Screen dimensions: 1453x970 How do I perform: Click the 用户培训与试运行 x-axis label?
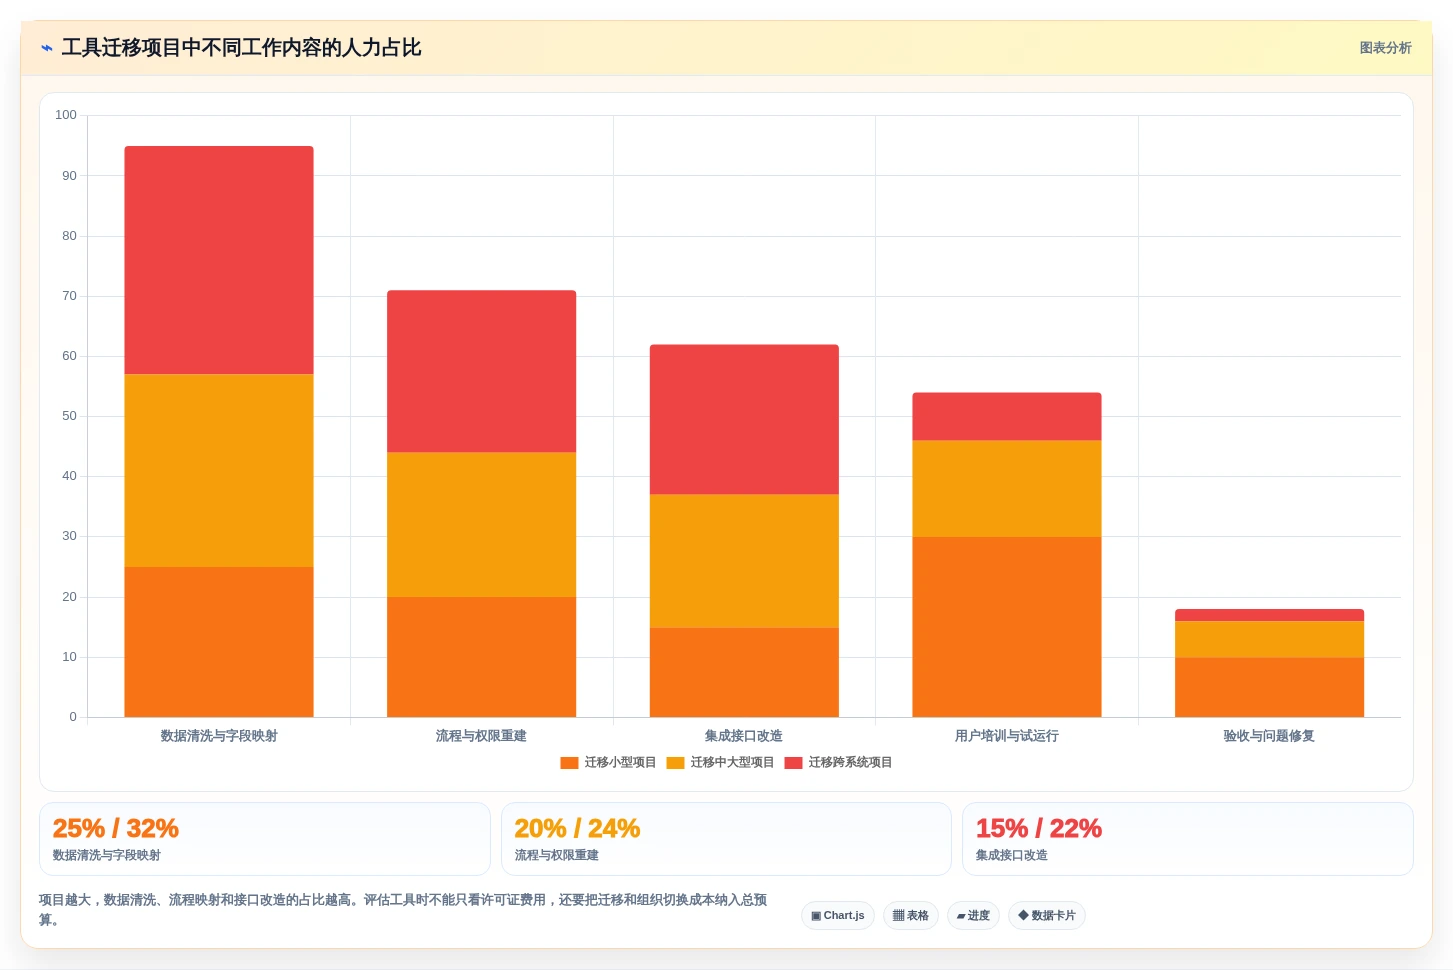(x=1007, y=736)
